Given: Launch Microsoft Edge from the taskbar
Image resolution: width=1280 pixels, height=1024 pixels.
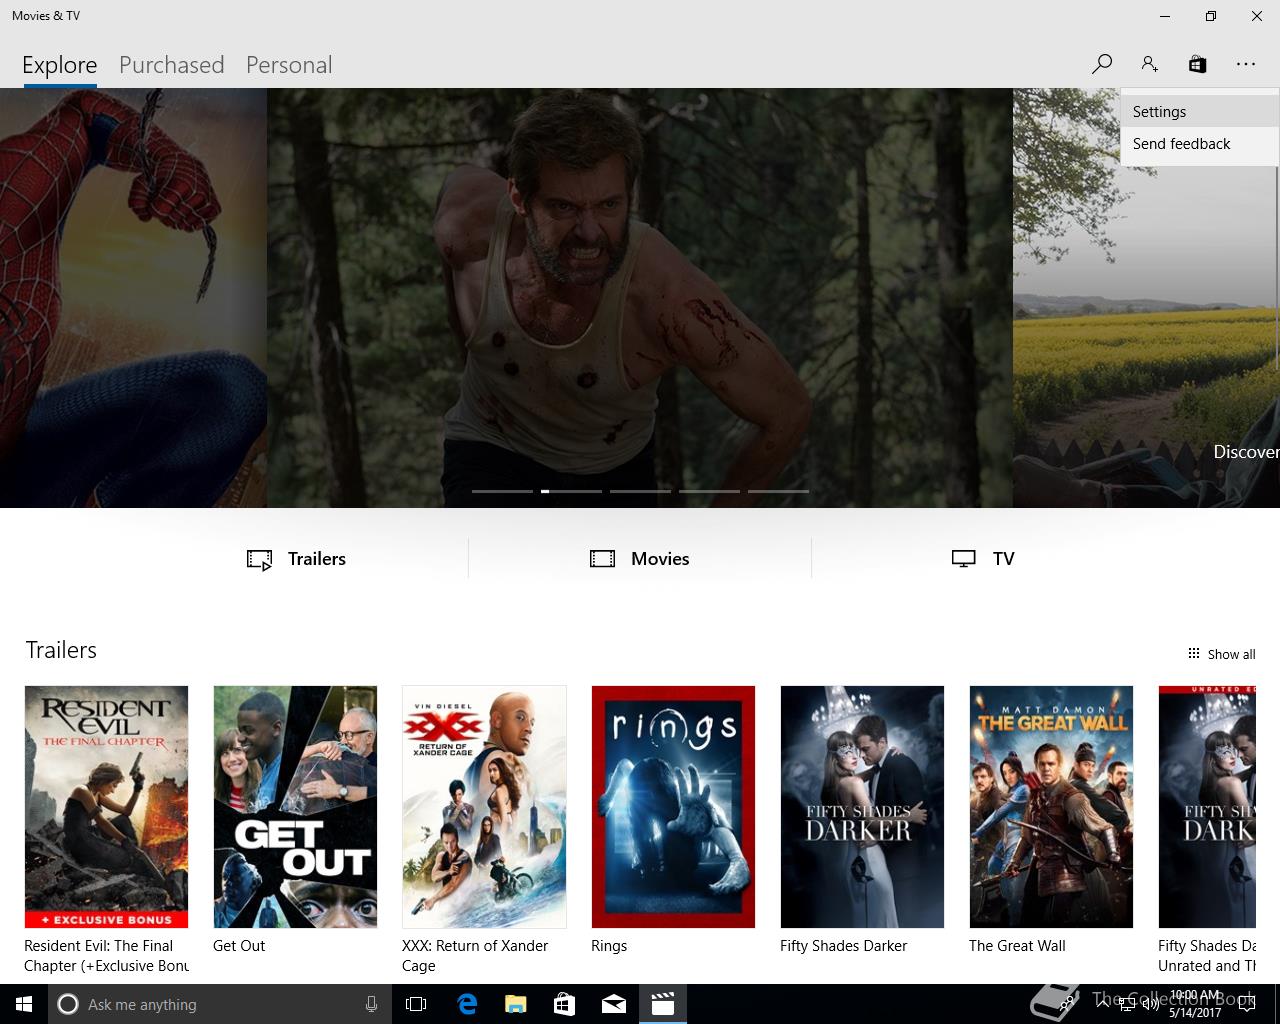Looking at the screenshot, I should [466, 1004].
